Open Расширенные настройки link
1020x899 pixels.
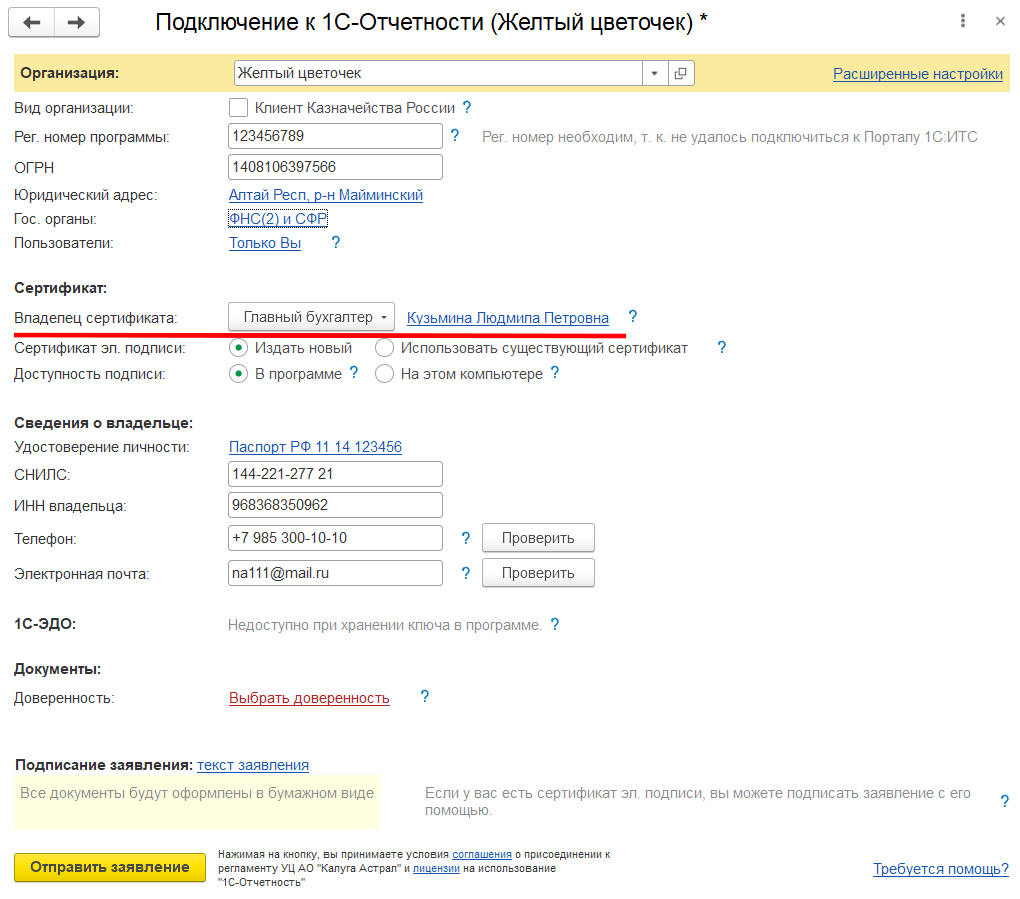pyautogui.click(x=917, y=74)
